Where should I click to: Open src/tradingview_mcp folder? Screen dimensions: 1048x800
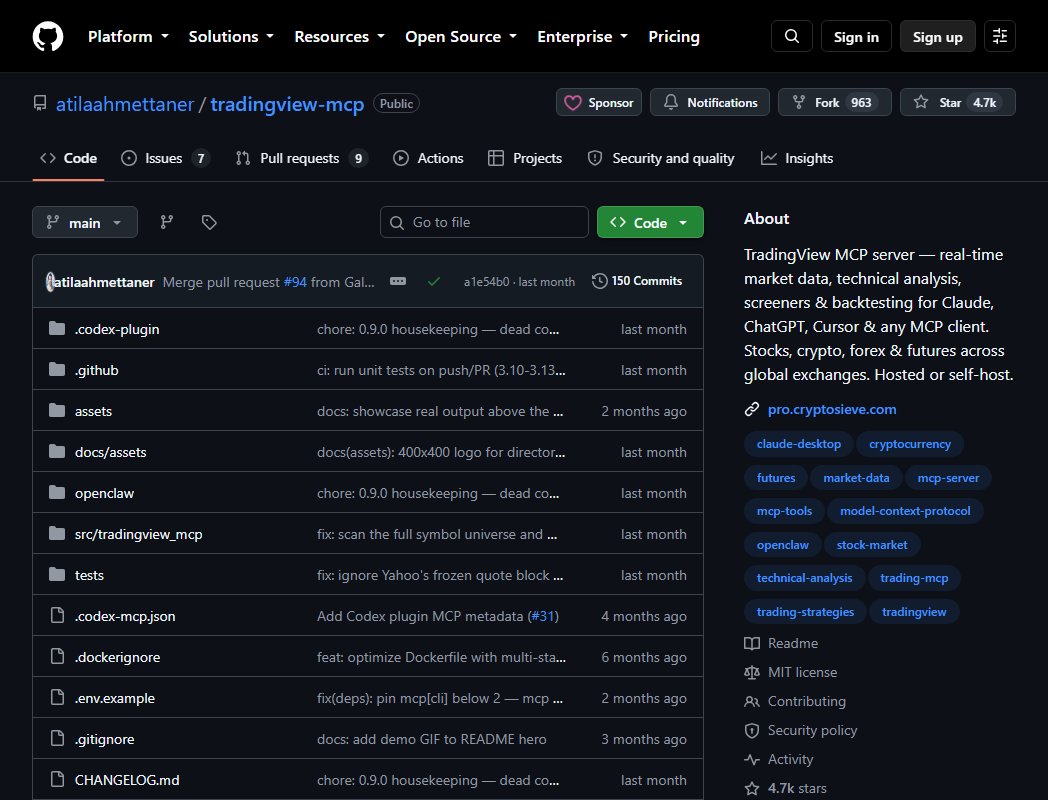tap(138, 534)
